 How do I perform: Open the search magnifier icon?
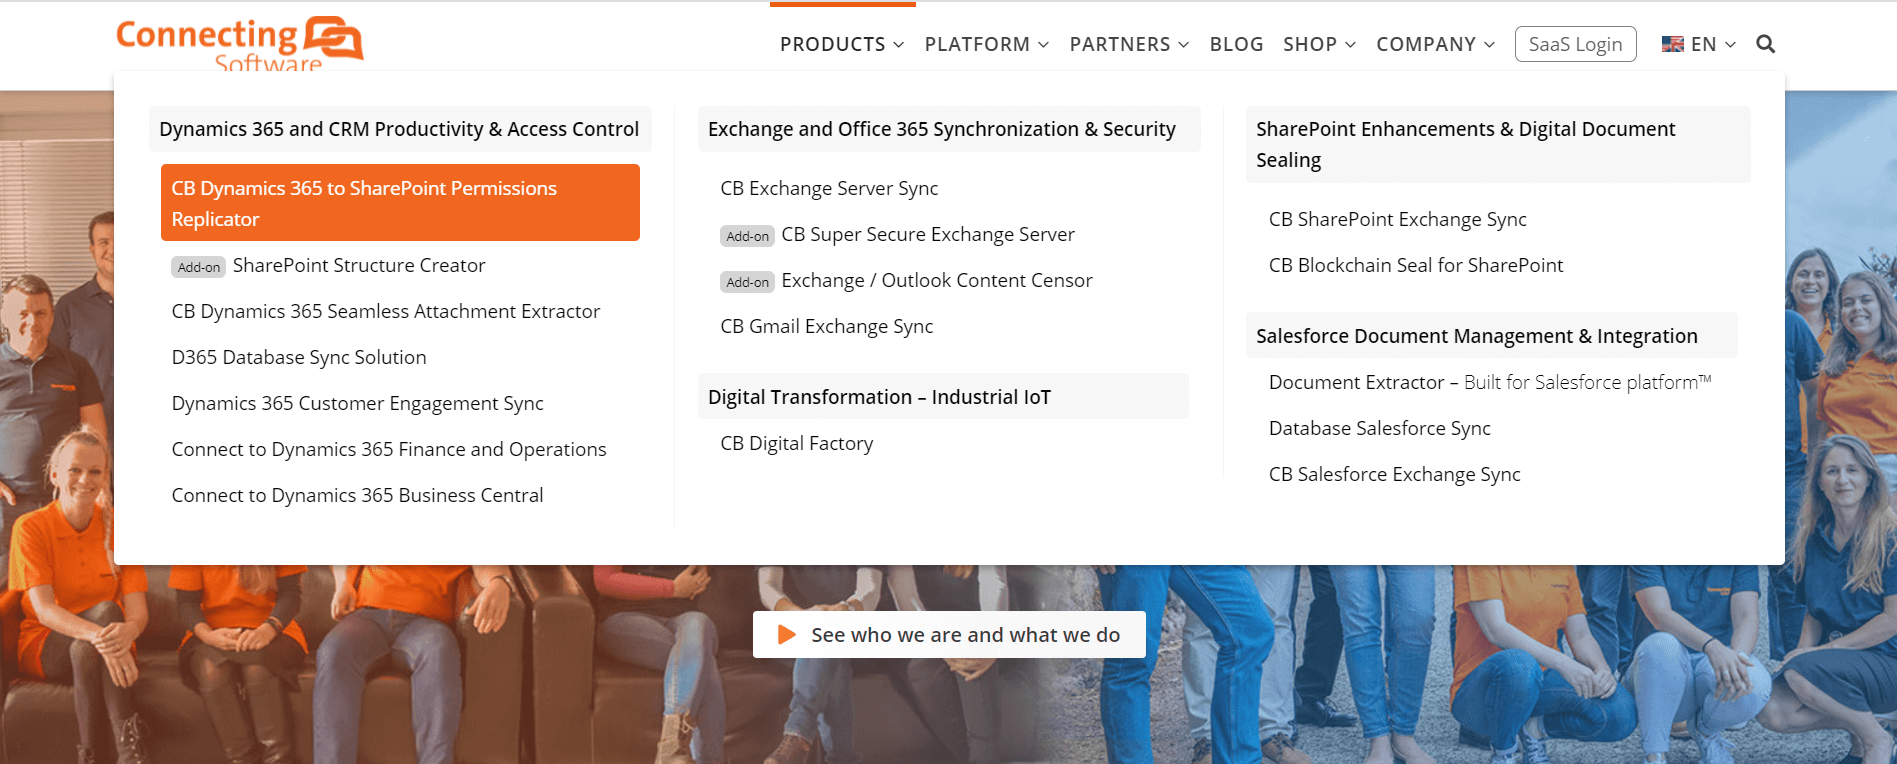[1766, 44]
